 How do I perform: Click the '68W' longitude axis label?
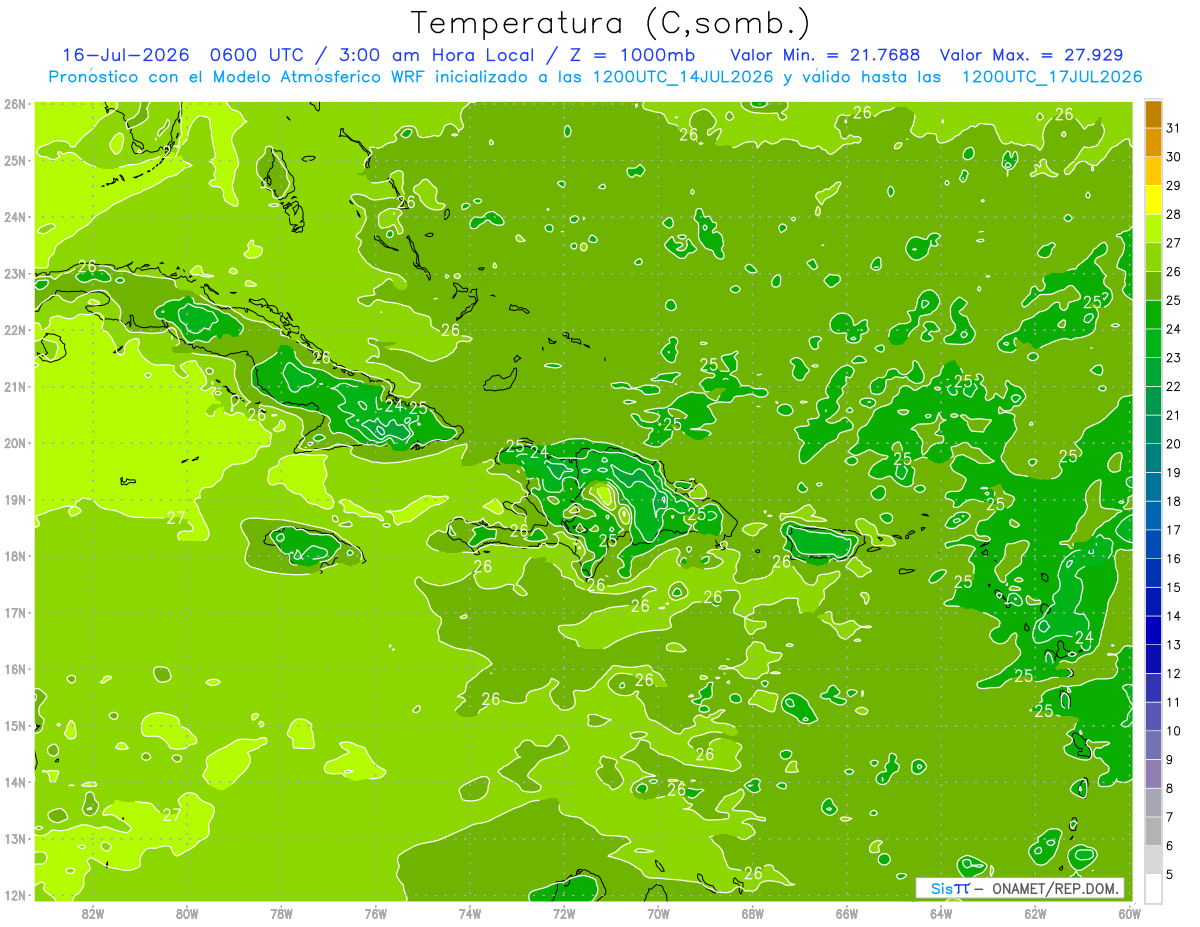click(753, 913)
